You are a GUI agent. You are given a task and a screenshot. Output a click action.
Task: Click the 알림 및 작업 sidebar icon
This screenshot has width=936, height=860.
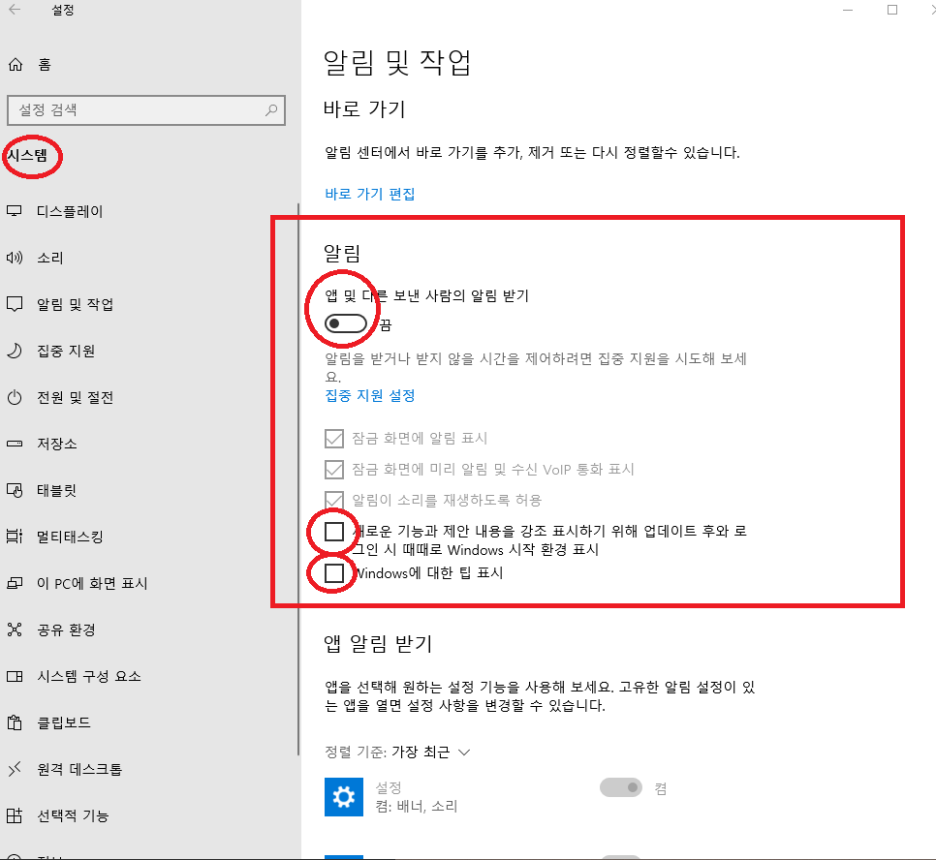tap(14, 304)
